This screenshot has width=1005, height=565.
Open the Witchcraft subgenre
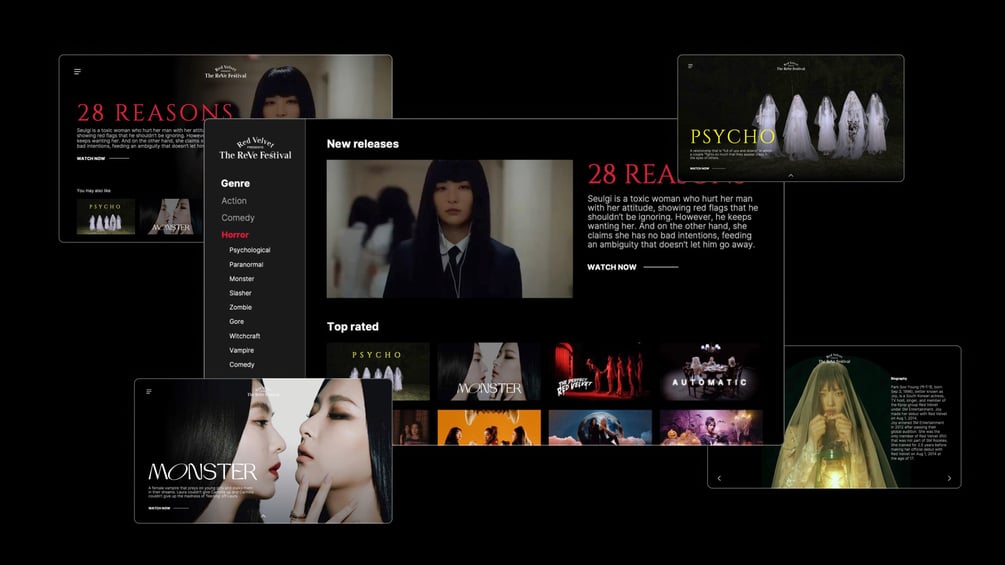[x=245, y=336]
